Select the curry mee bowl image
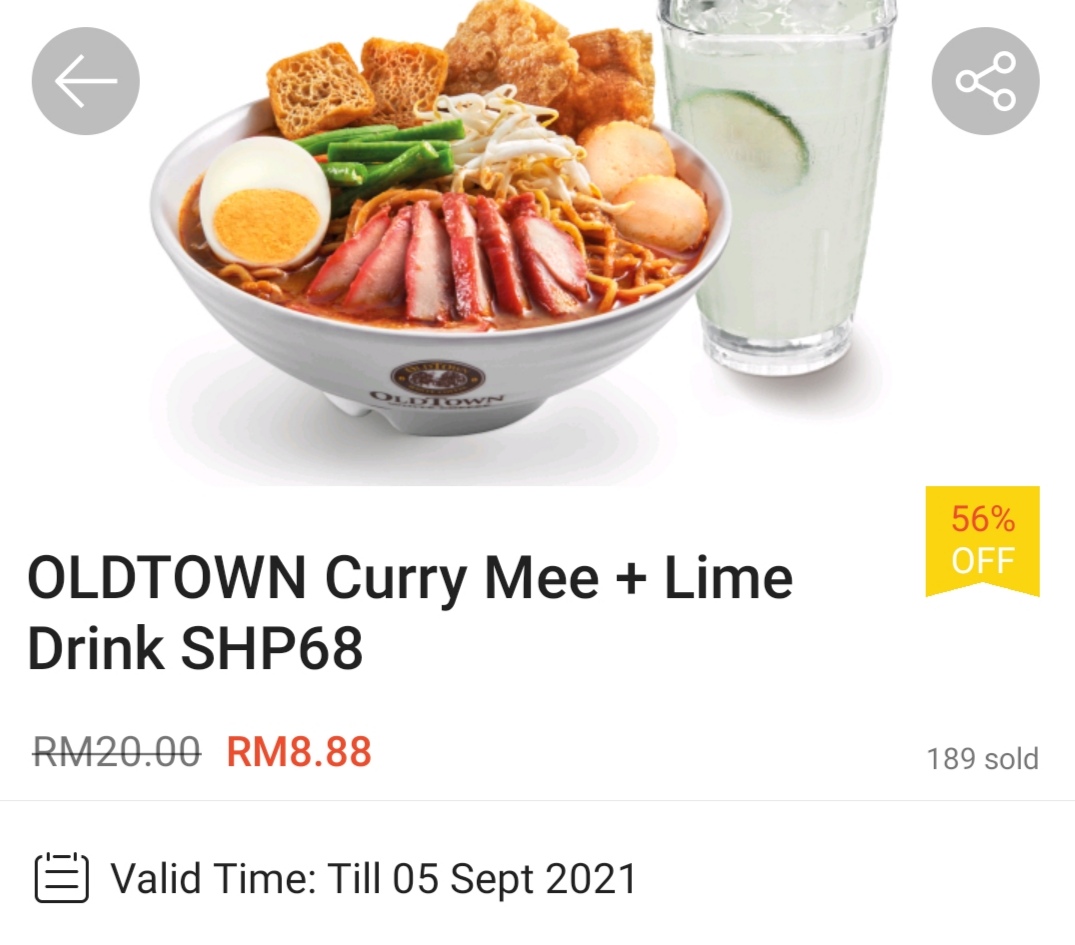Viewport: 1075px width, 945px height. click(439, 226)
